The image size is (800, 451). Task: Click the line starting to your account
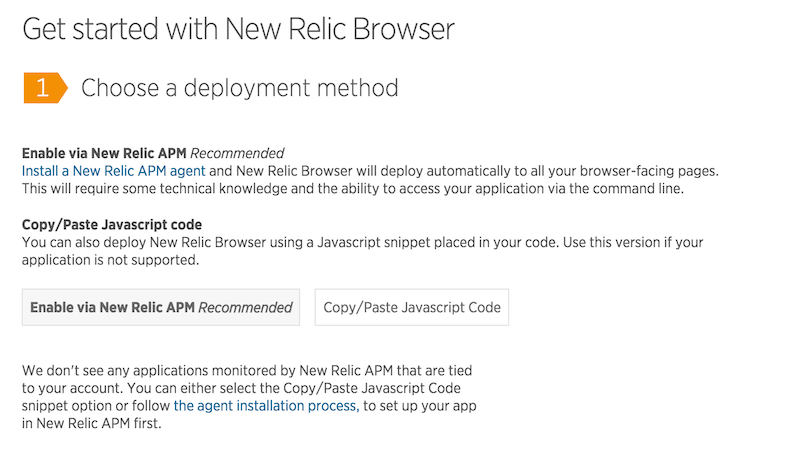[241, 388]
